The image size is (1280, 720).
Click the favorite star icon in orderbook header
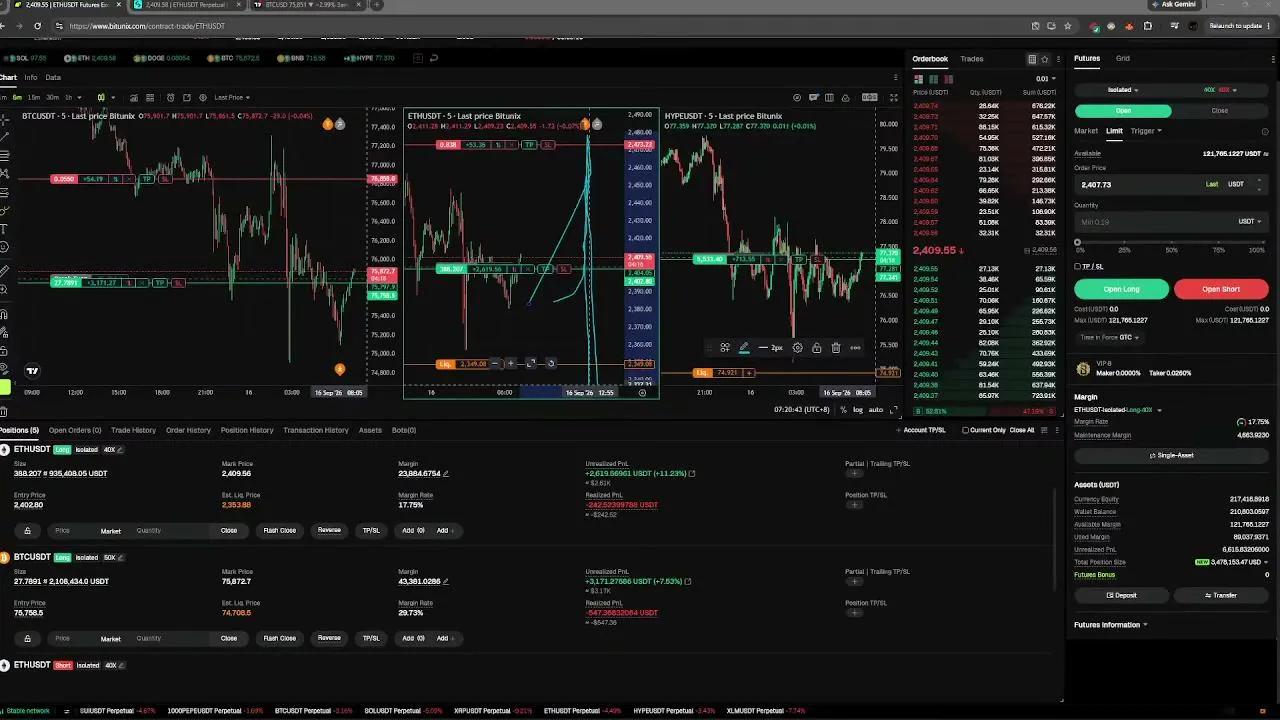1045,59
